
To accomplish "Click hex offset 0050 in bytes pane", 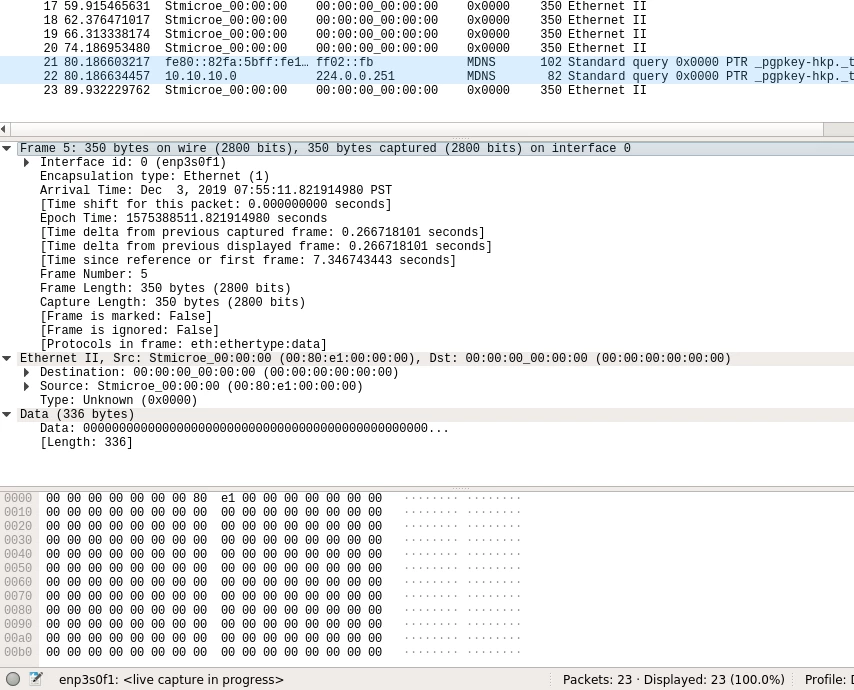I will [x=18, y=568].
